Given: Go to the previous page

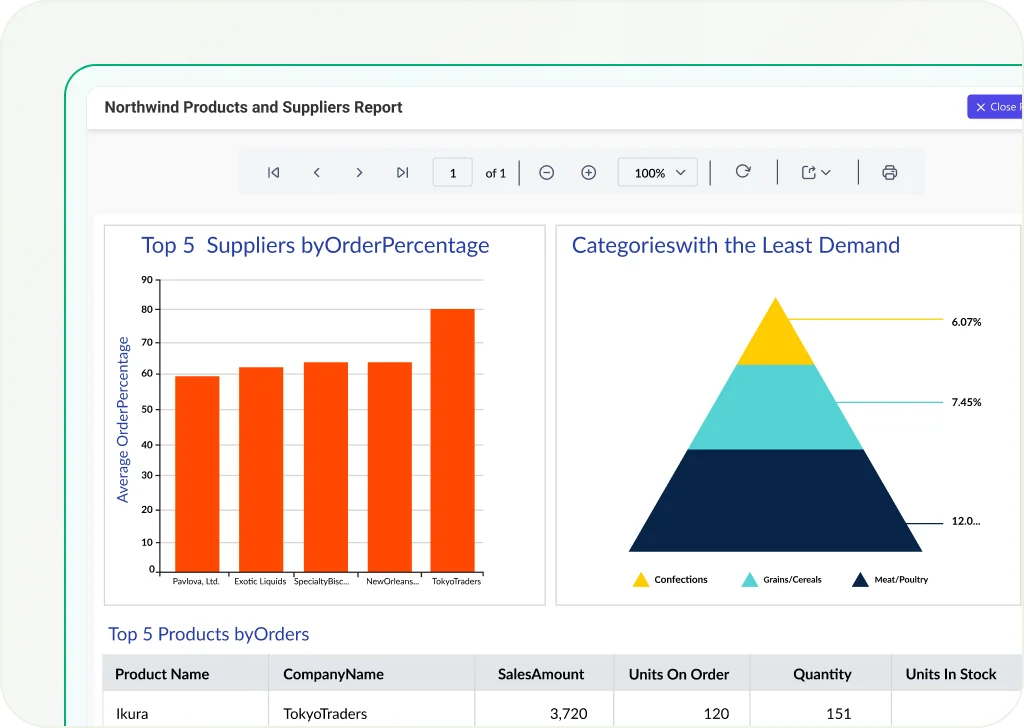Looking at the screenshot, I should tap(316, 172).
